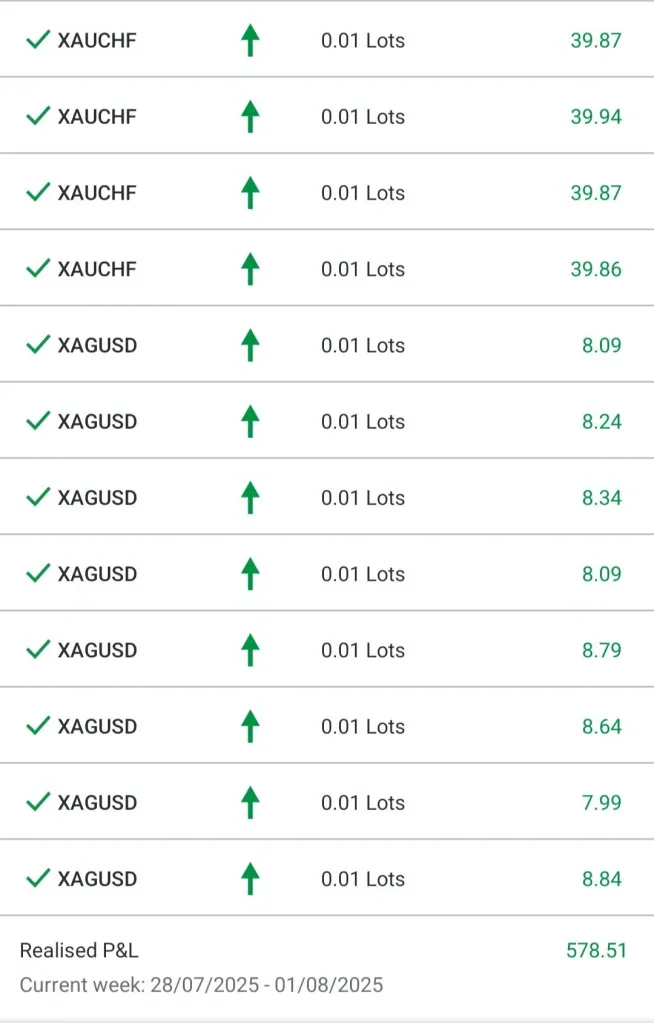Click the checkmark icon on the 39.94 profit row
Viewport: 654px width, 1023px height.
[38, 116]
